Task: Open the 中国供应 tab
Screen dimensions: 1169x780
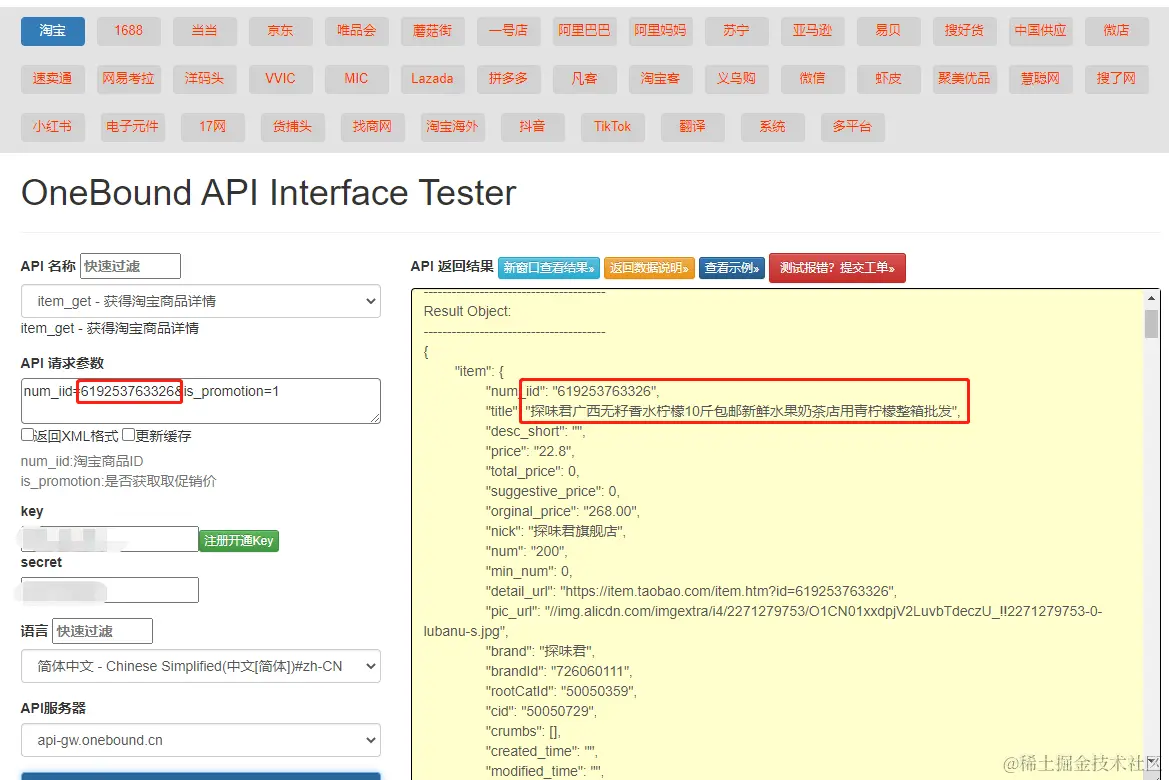Action: [1040, 31]
